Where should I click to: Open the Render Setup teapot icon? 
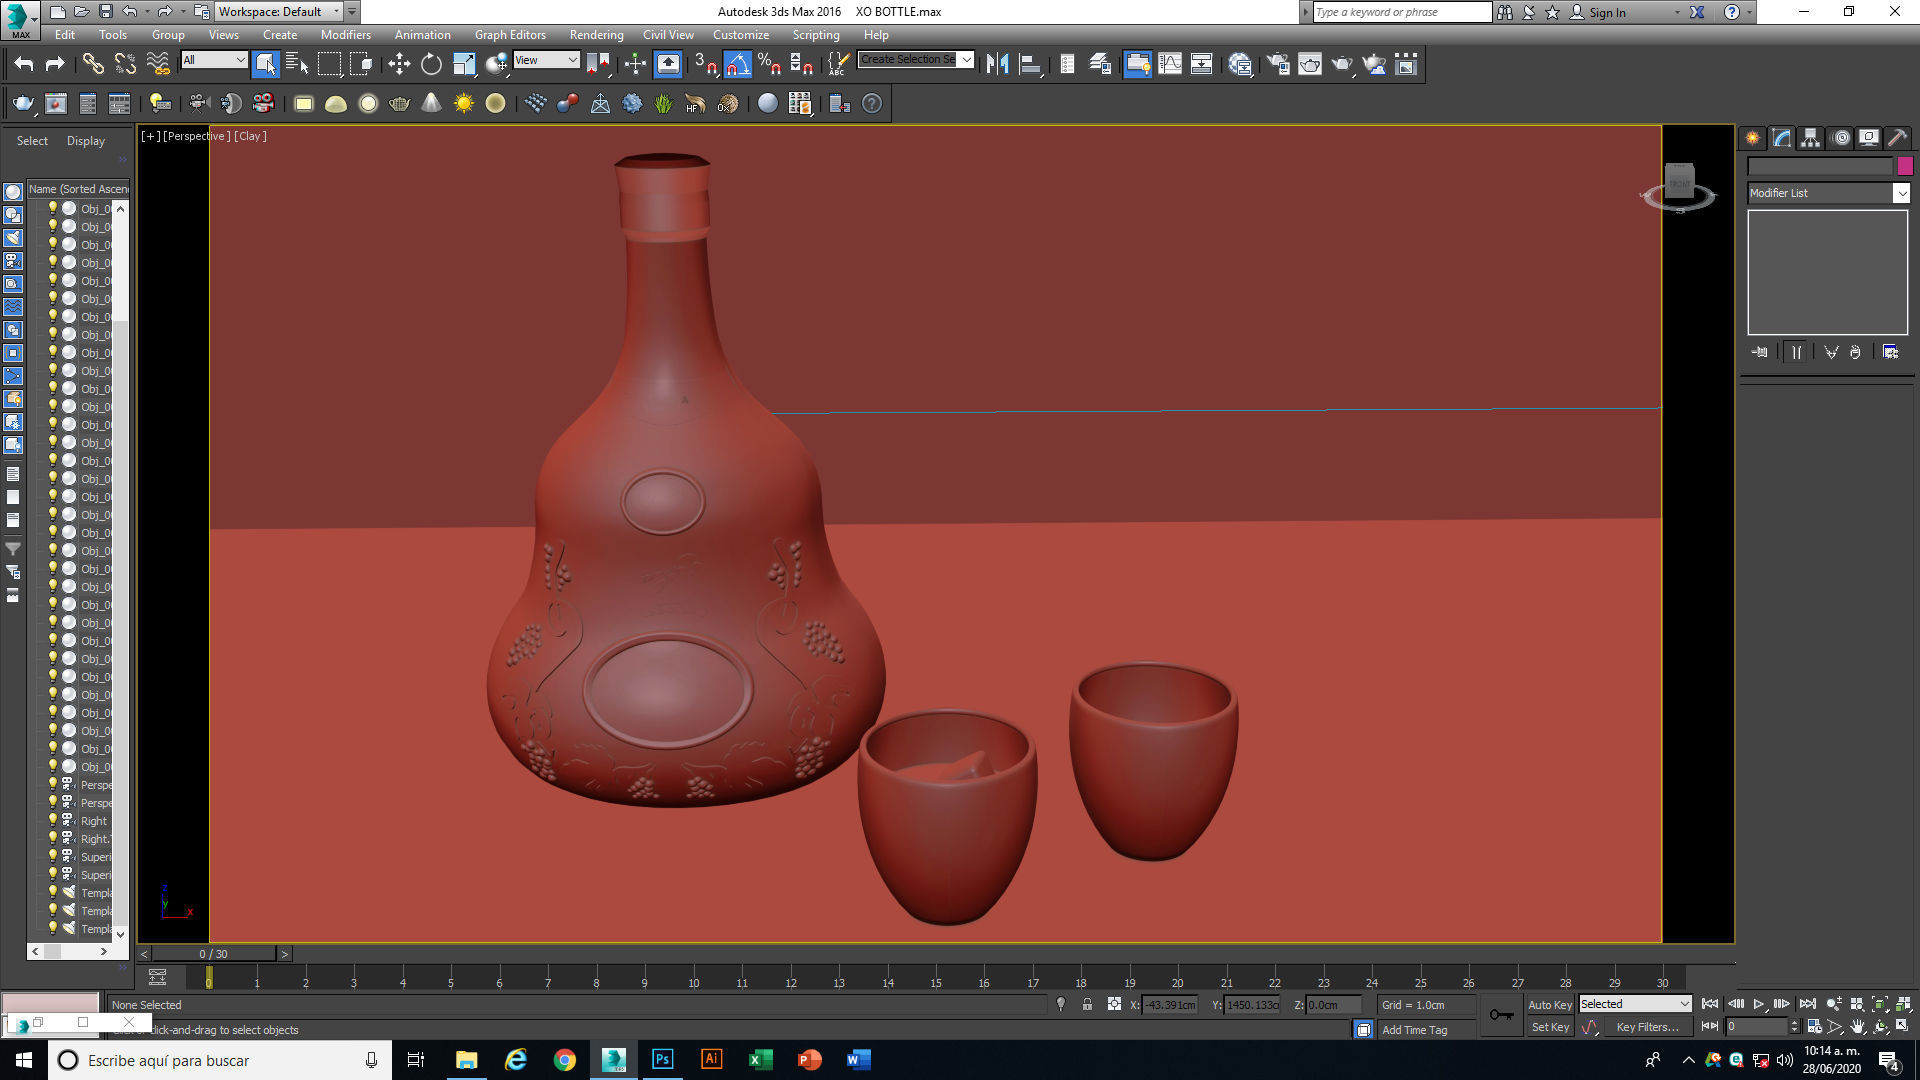click(1278, 64)
